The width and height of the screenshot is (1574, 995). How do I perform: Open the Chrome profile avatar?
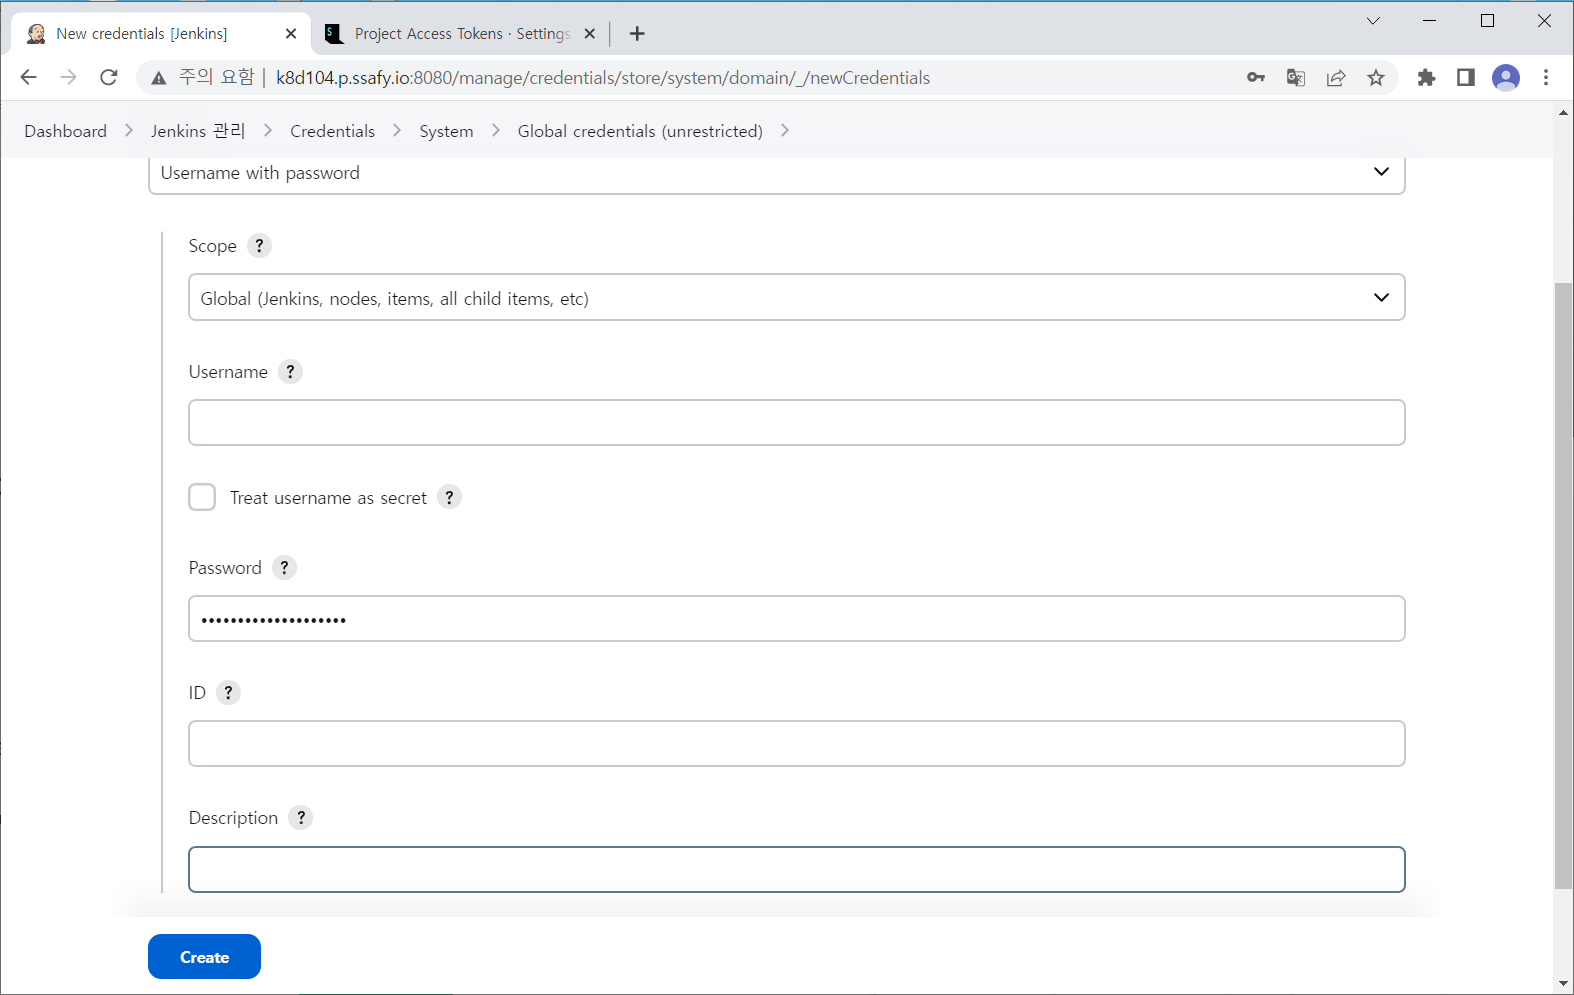pos(1506,78)
